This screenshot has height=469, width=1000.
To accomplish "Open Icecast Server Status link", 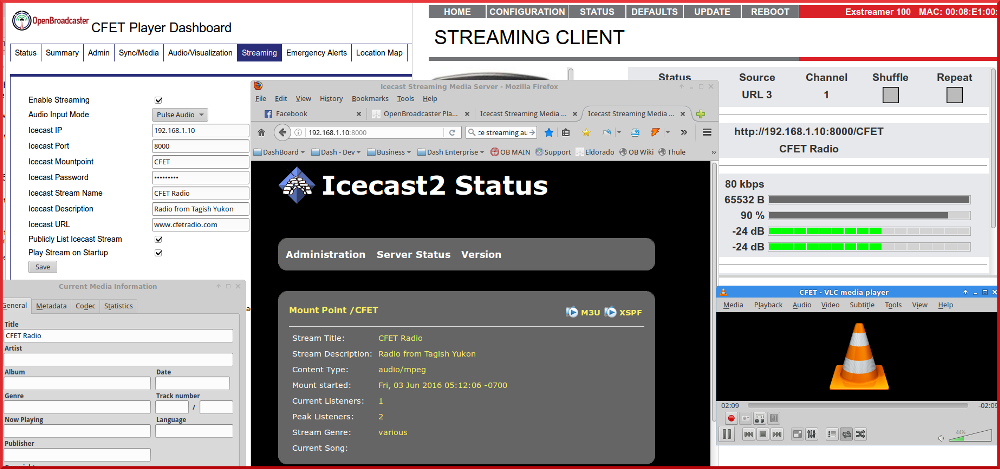I will pyautogui.click(x=413, y=255).
